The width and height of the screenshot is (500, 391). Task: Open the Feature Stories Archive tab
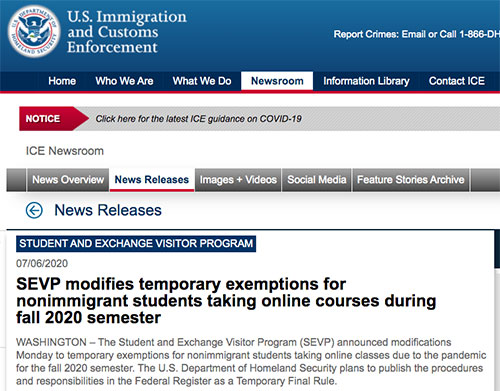[x=411, y=180]
